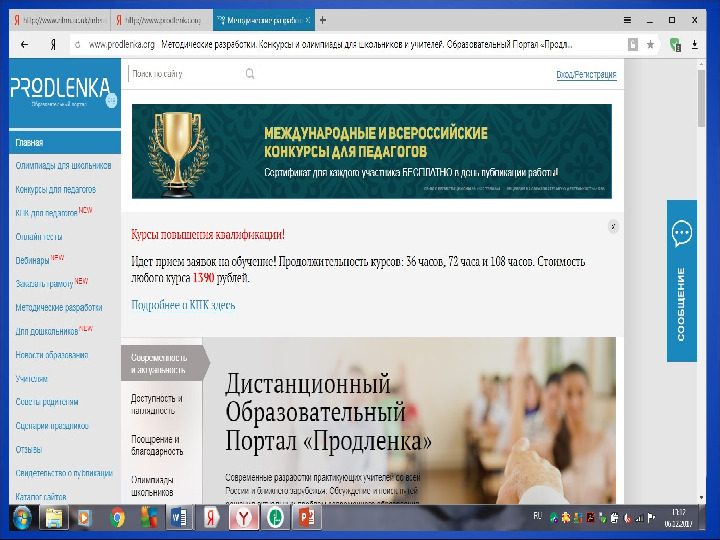Image resolution: width=720 pixels, height=540 pixels.
Task: Select the Поощрение и благодарность slide tab
Action: 157,445
